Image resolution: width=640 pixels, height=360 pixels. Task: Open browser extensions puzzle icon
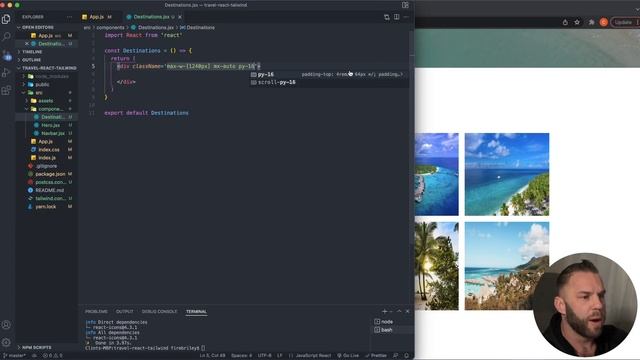(x=591, y=22)
